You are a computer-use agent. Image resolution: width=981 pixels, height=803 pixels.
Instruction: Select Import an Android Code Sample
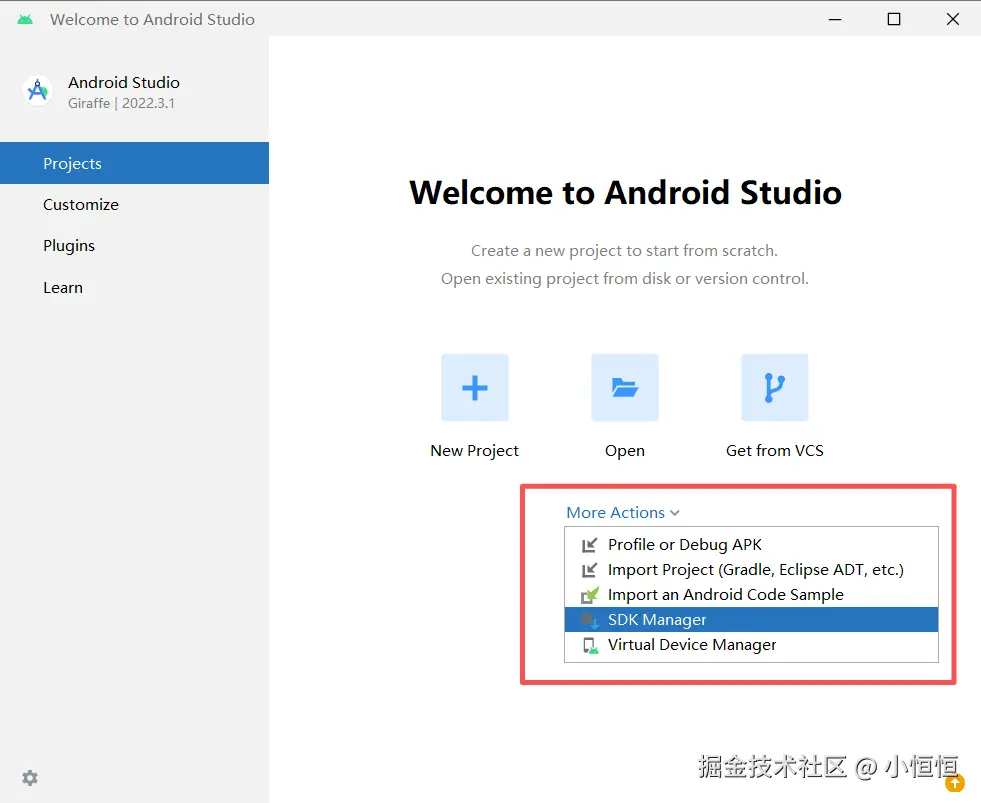pyautogui.click(x=751, y=595)
